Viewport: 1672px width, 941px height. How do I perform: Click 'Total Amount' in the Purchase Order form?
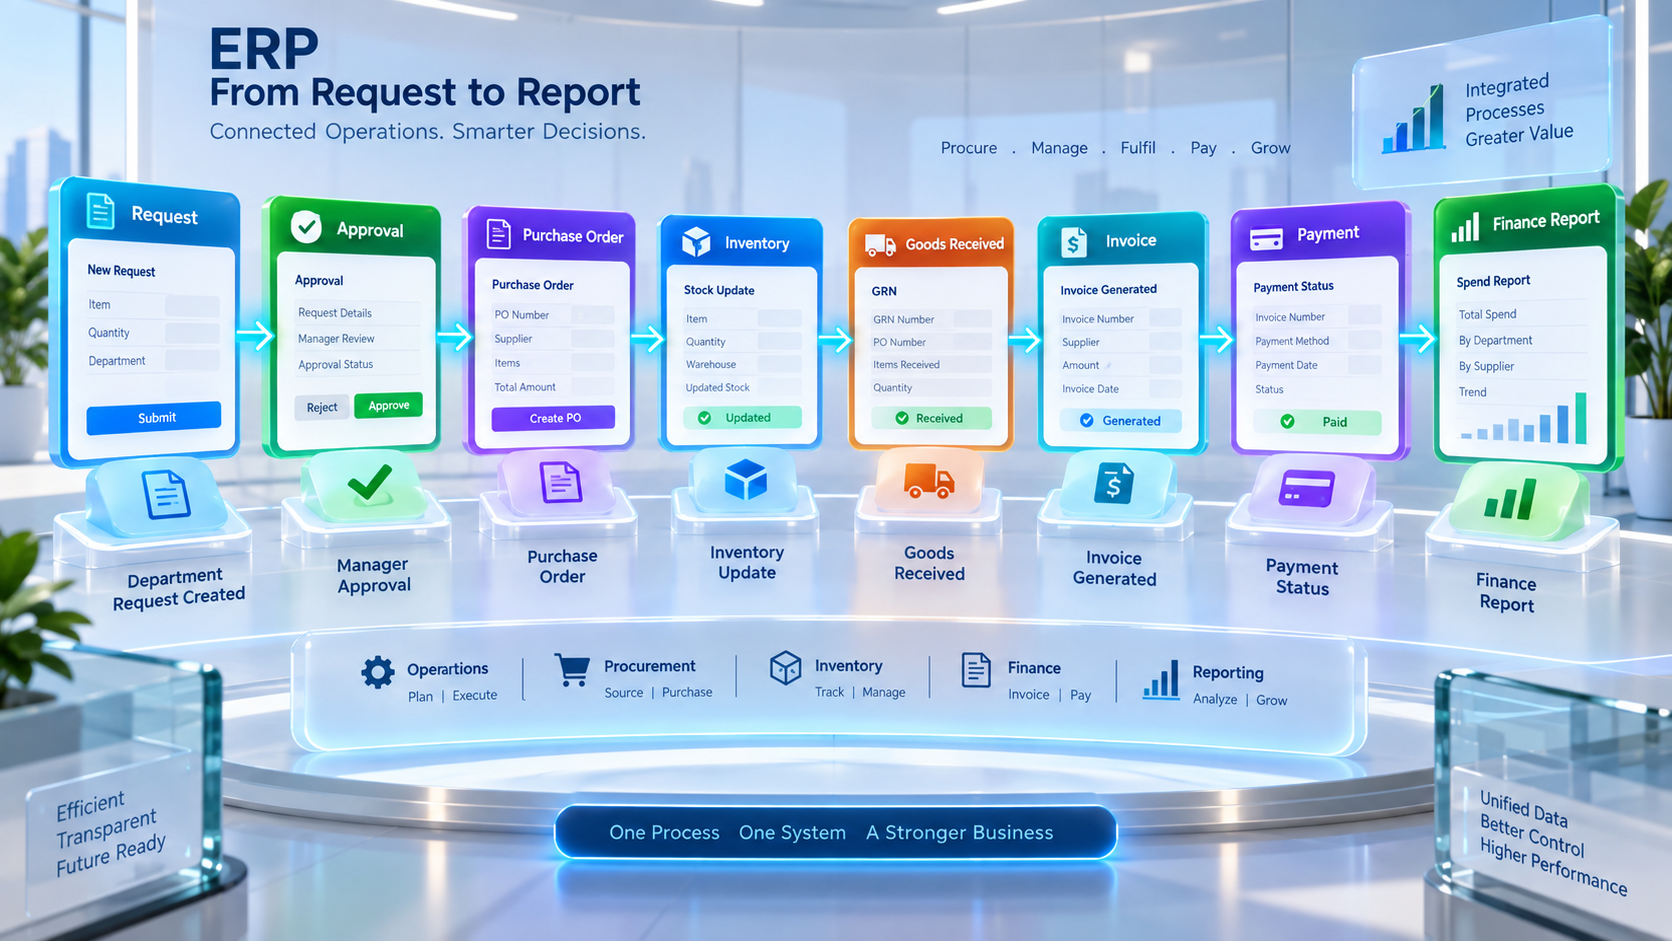525,387
